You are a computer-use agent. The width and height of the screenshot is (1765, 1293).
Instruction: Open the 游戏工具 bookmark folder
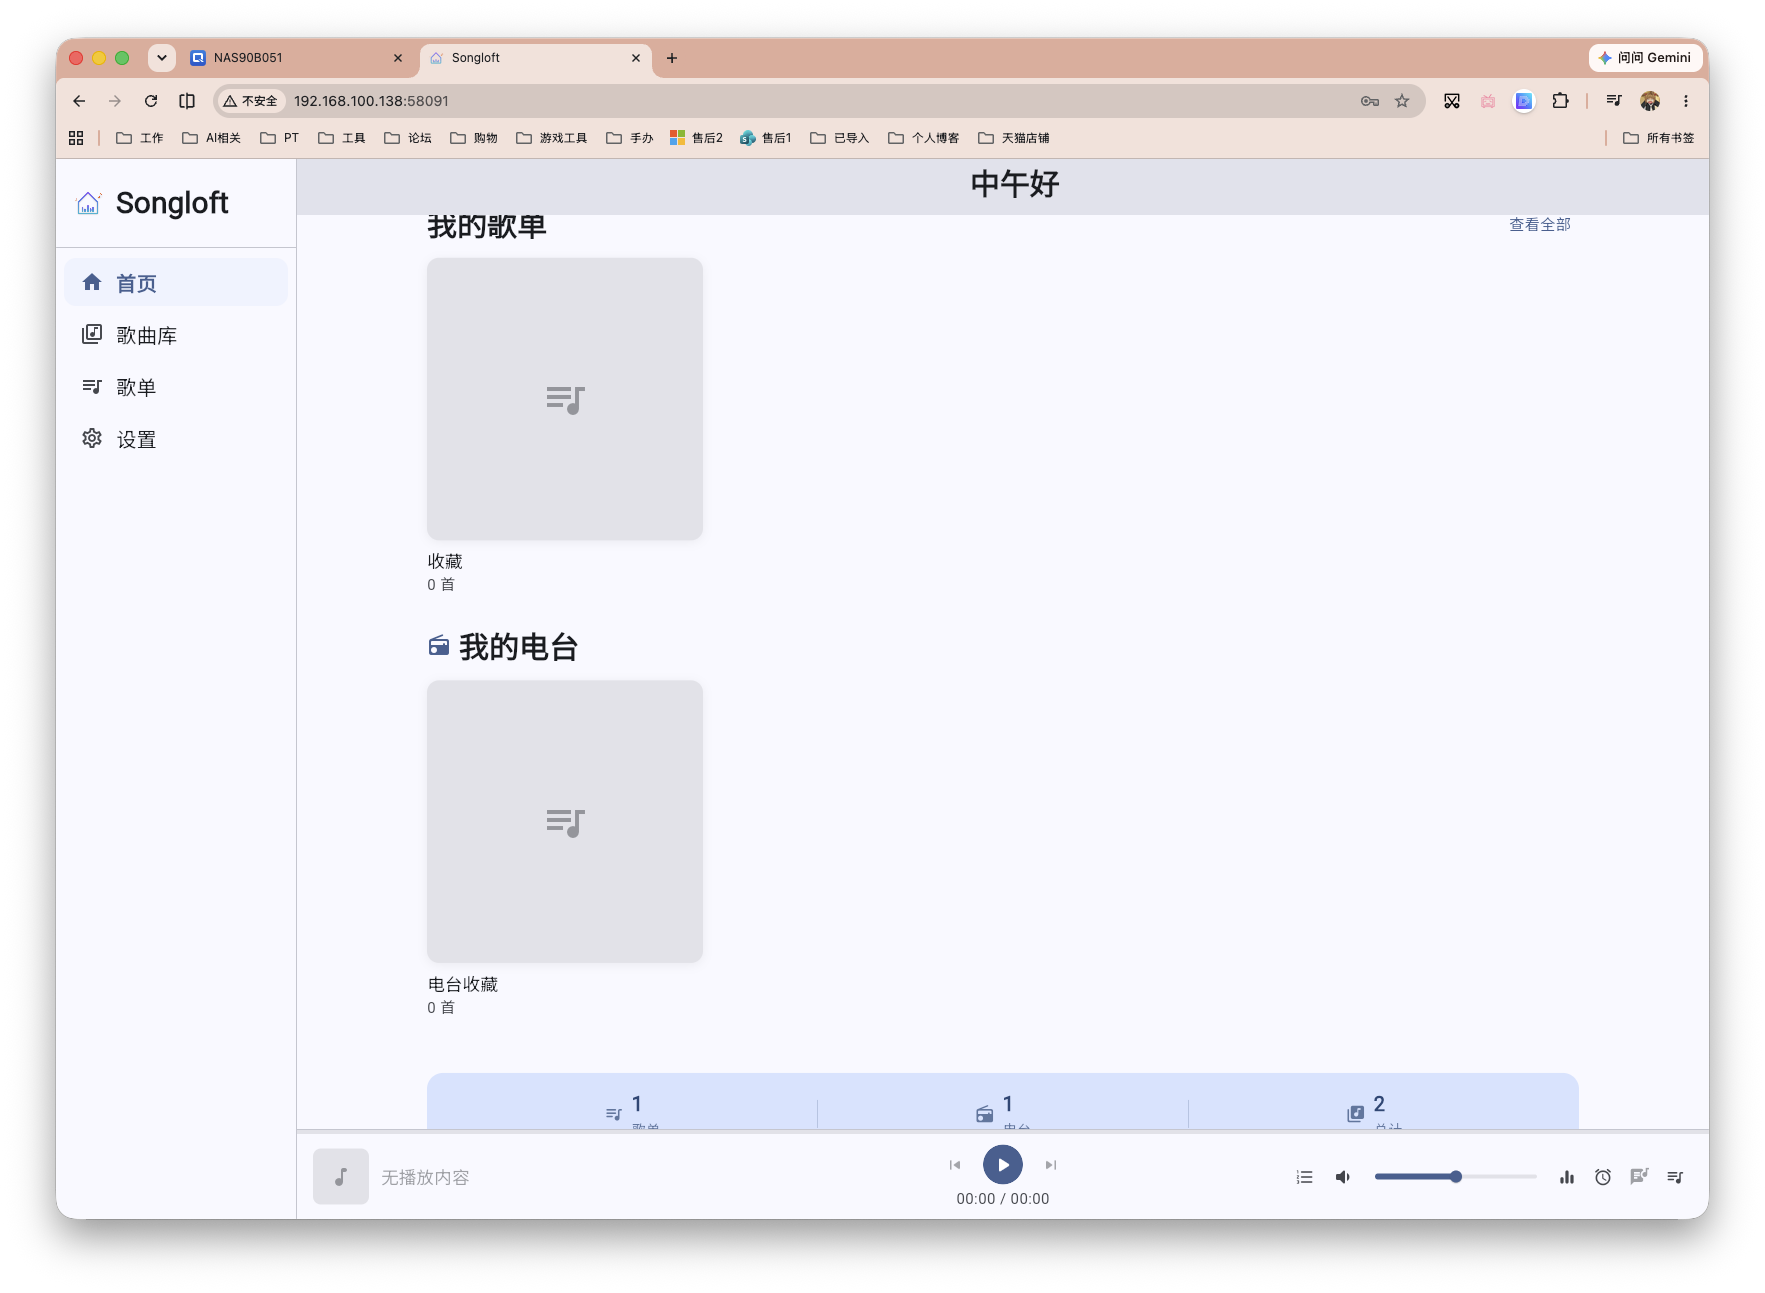coord(552,138)
